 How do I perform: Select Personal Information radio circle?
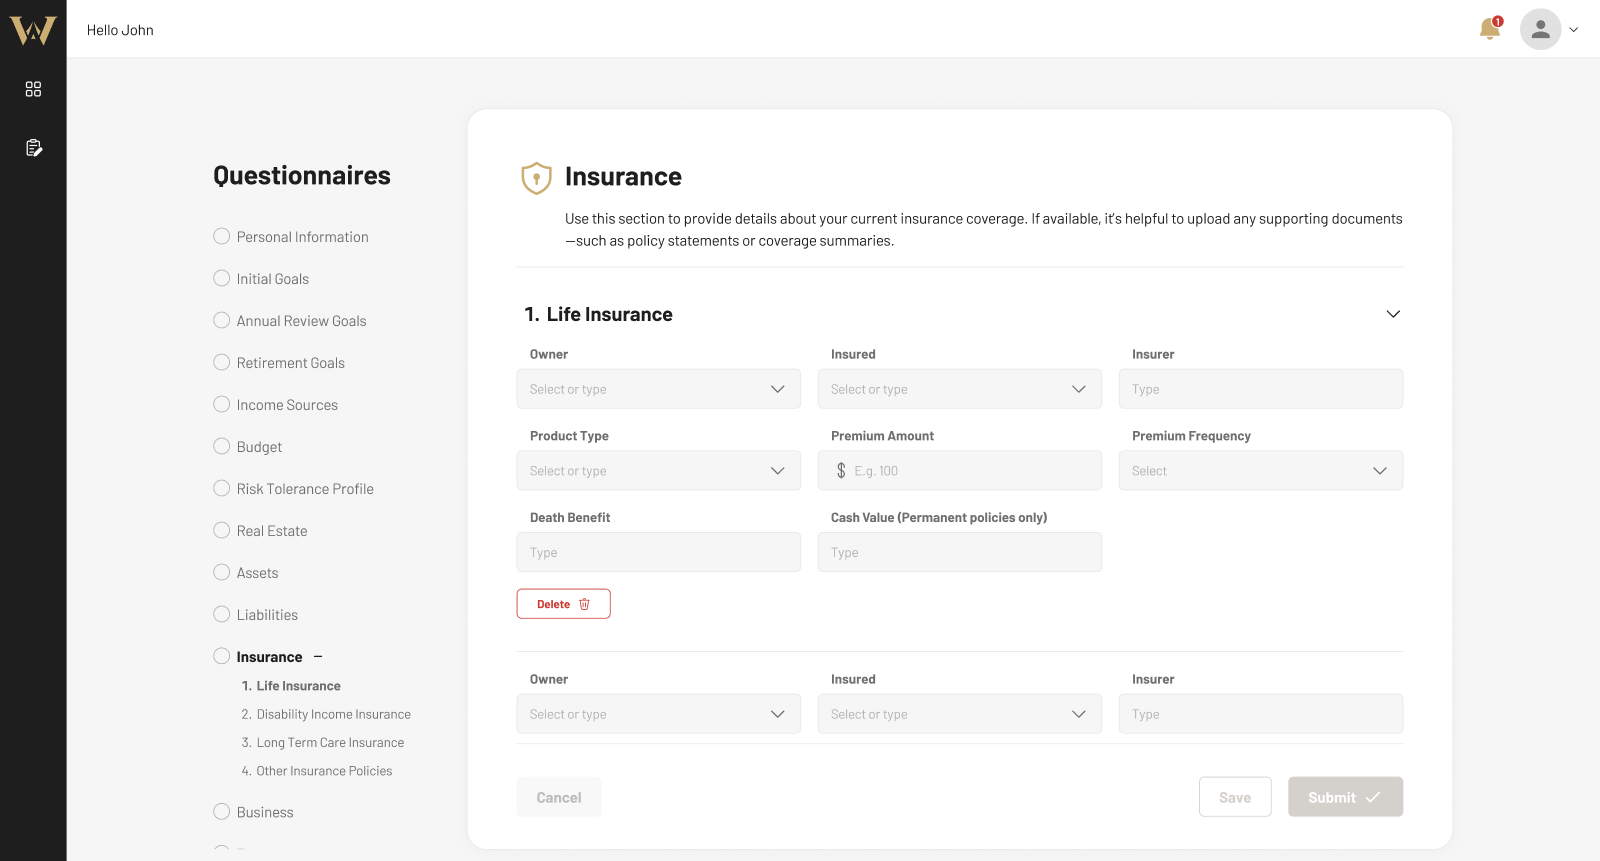(222, 236)
